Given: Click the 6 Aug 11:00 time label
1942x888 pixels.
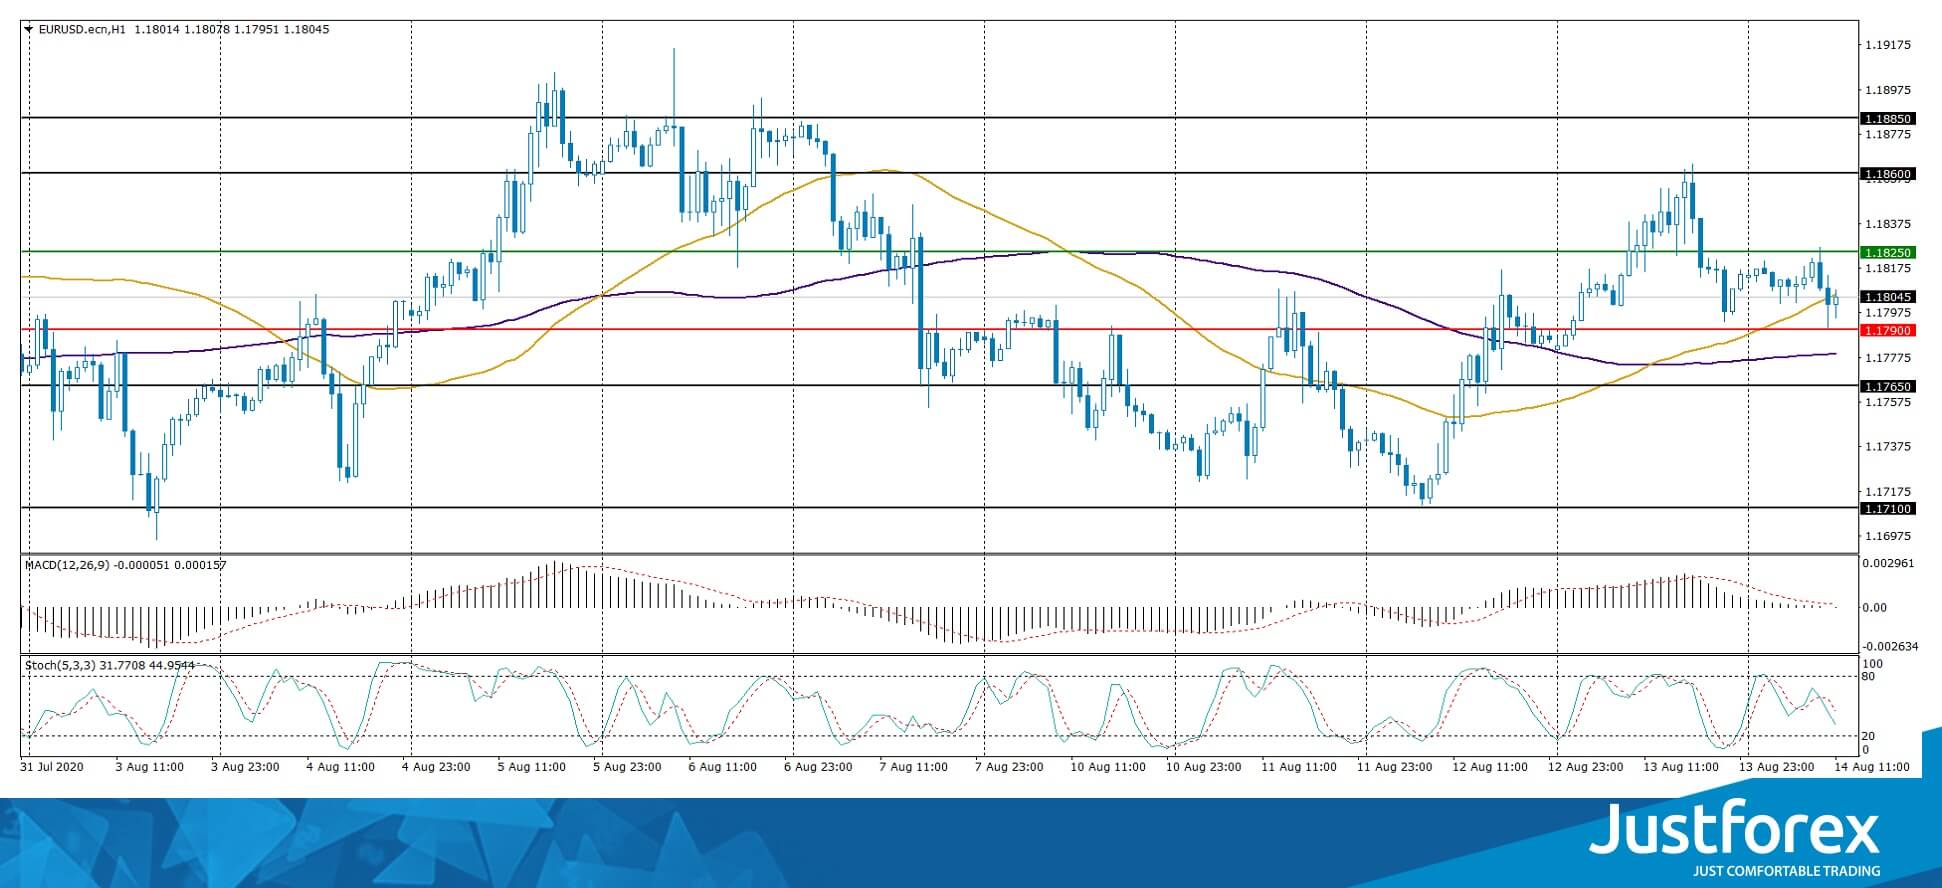Looking at the screenshot, I should (x=723, y=767).
